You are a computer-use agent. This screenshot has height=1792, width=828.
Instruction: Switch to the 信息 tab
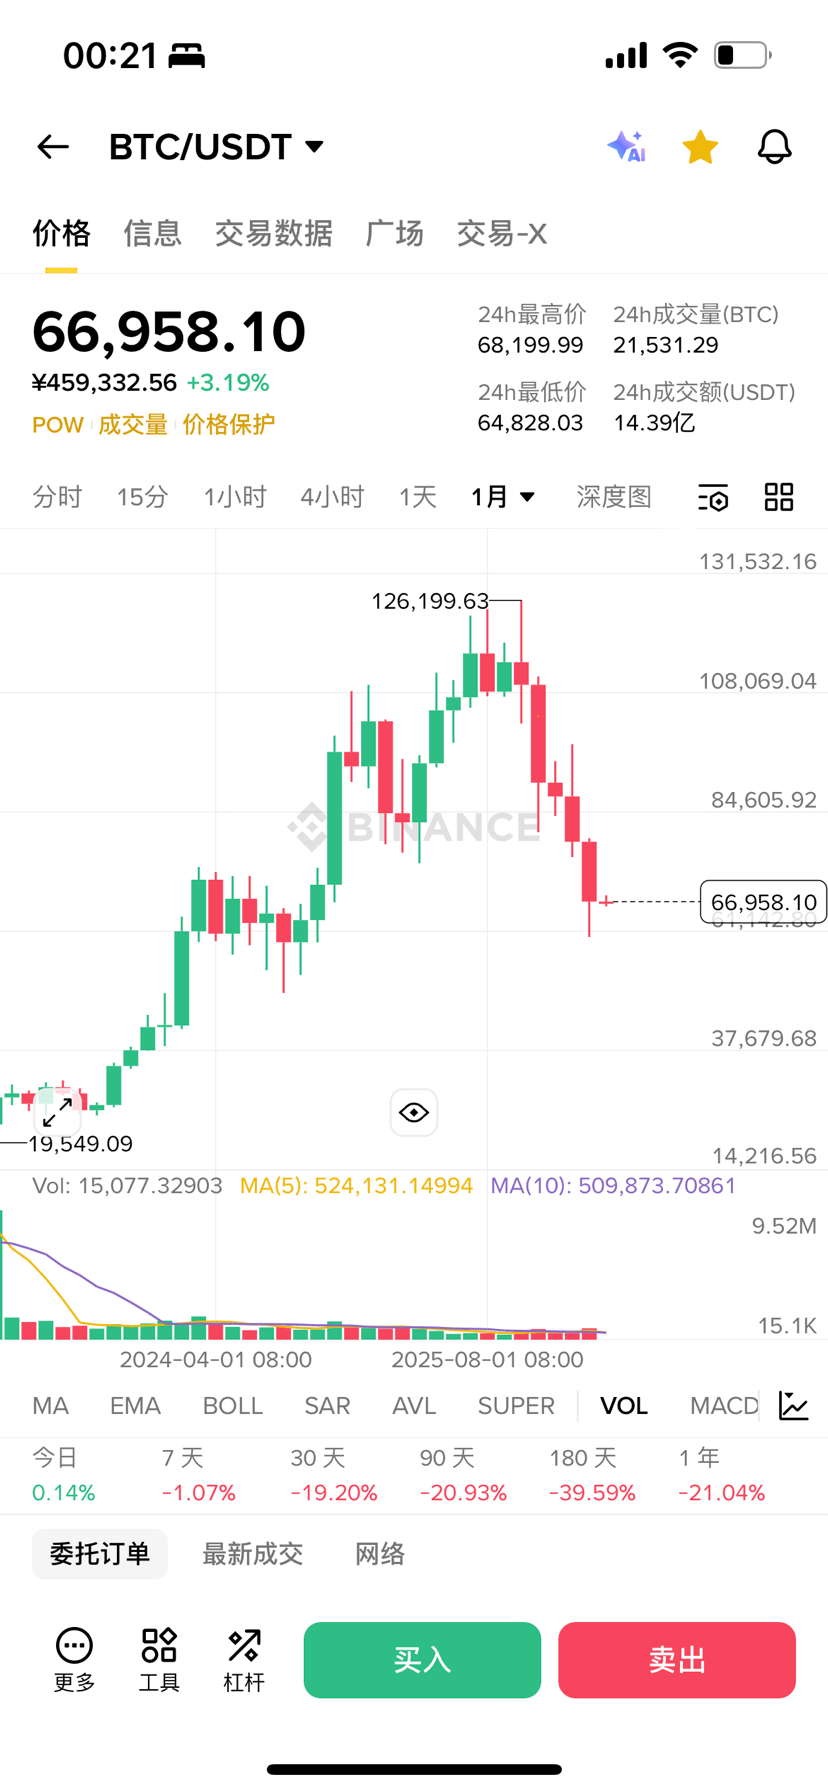152,233
